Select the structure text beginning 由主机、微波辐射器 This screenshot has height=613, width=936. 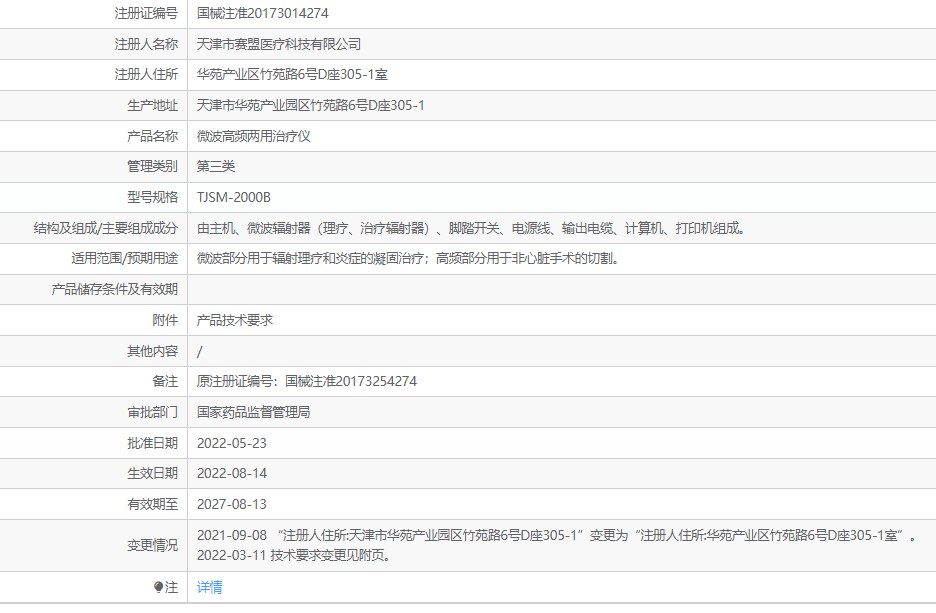(x=472, y=228)
